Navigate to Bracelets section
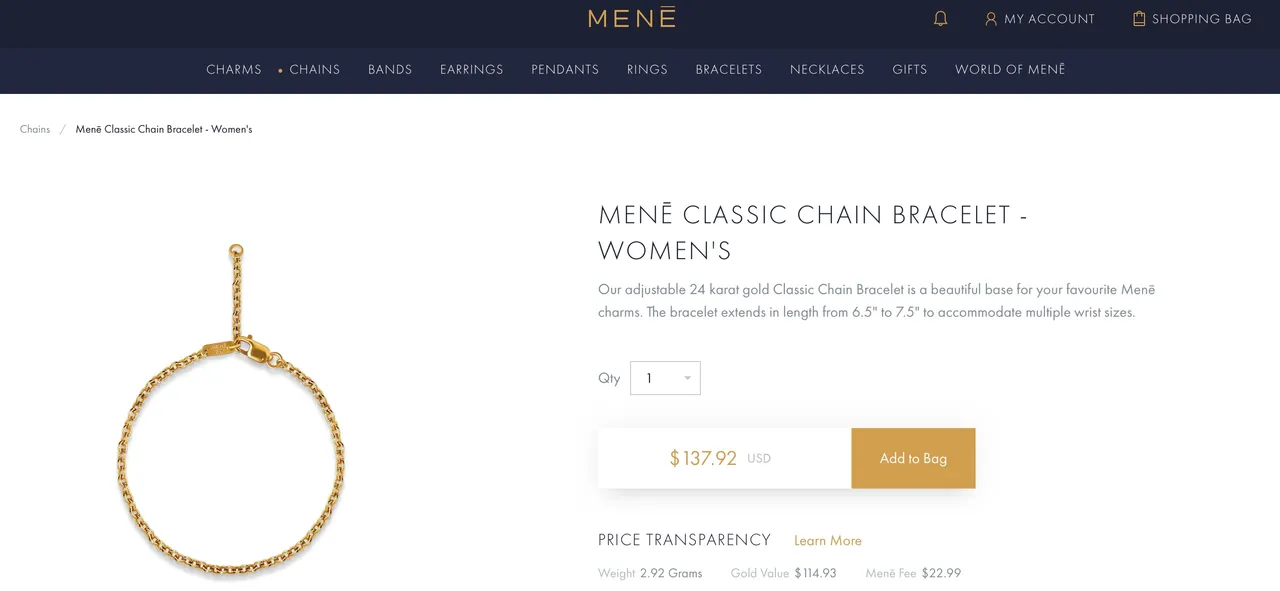This screenshot has height=591, width=1280. [729, 70]
